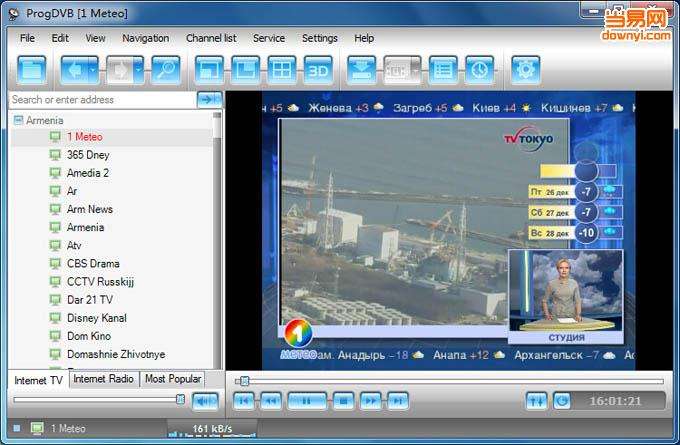Switch to the Most Popular tab
The height and width of the screenshot is (445, 680).
pos(173,379)
